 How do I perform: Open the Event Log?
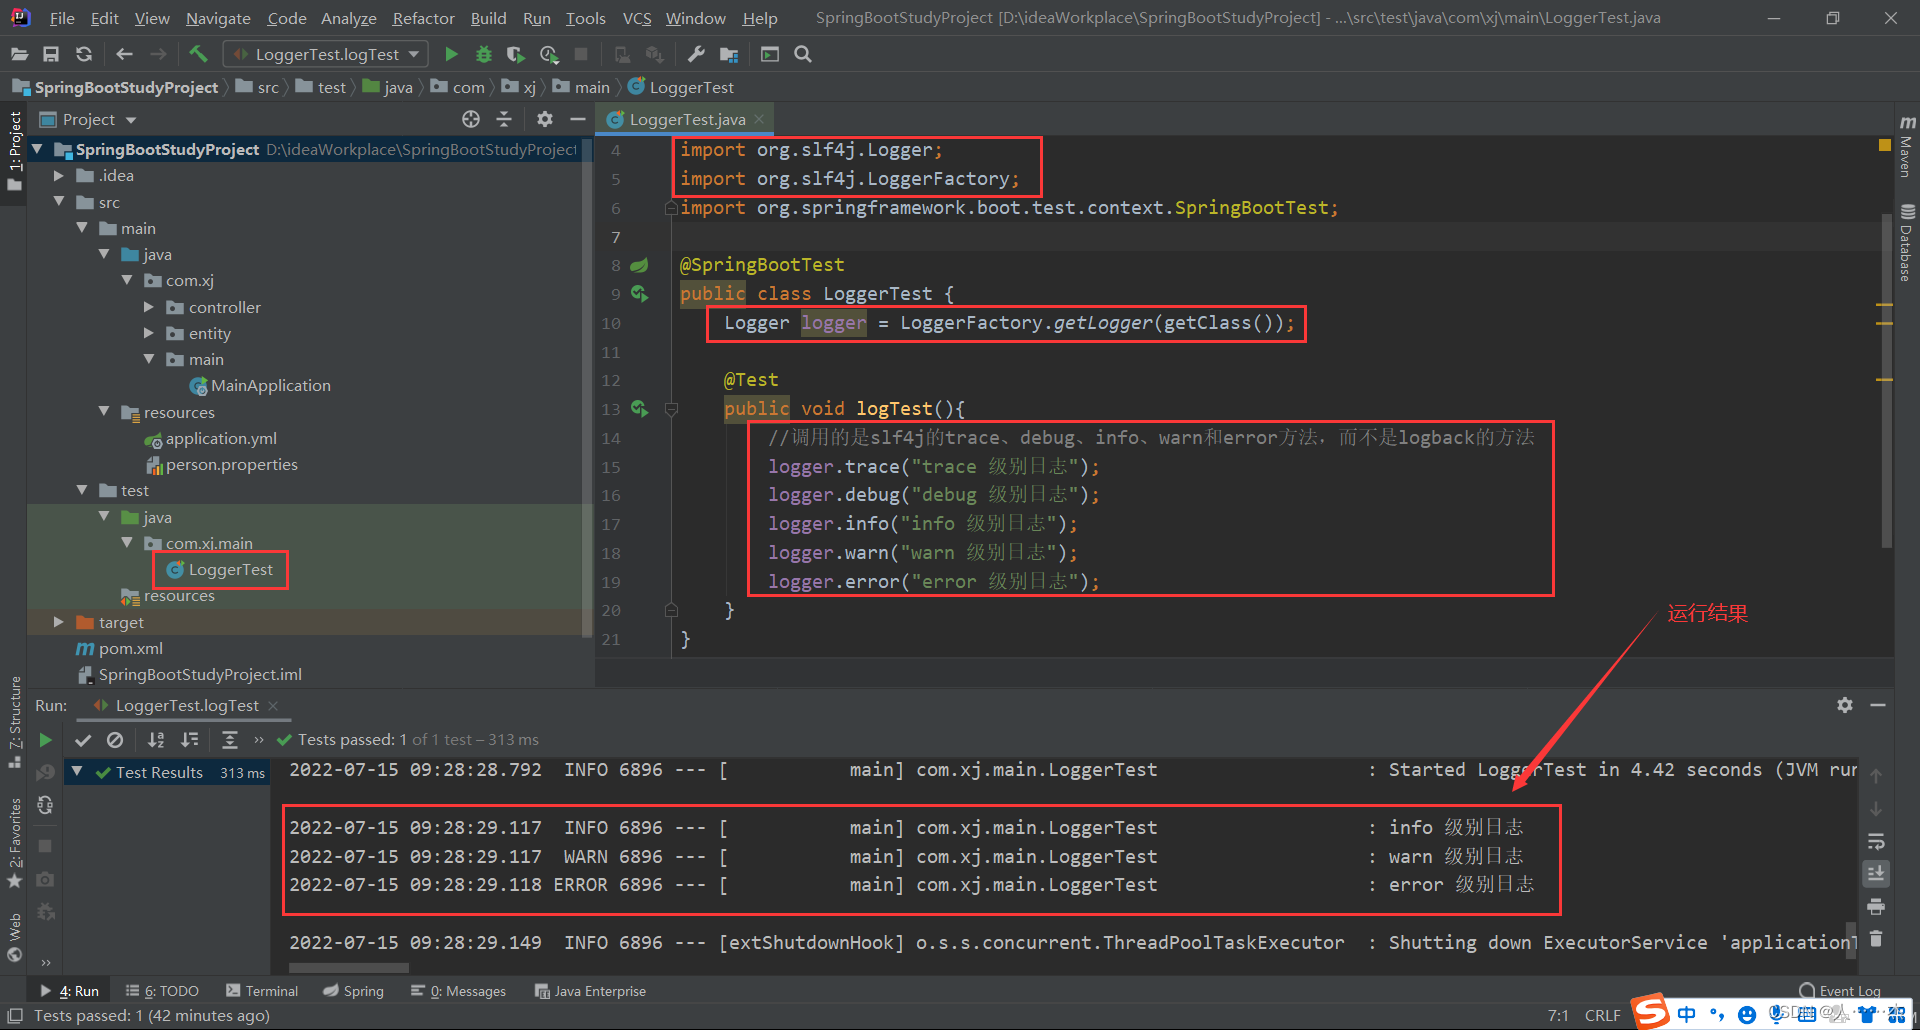click(1849, 990)
